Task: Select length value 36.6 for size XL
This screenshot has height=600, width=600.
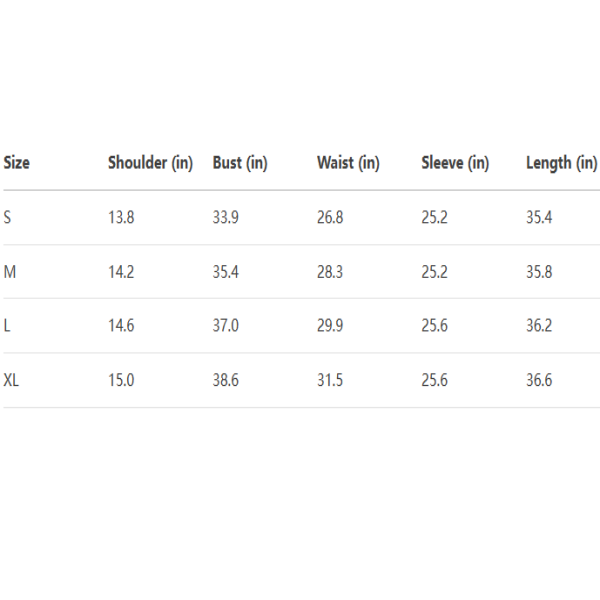Action: click(x=539, y=380)
